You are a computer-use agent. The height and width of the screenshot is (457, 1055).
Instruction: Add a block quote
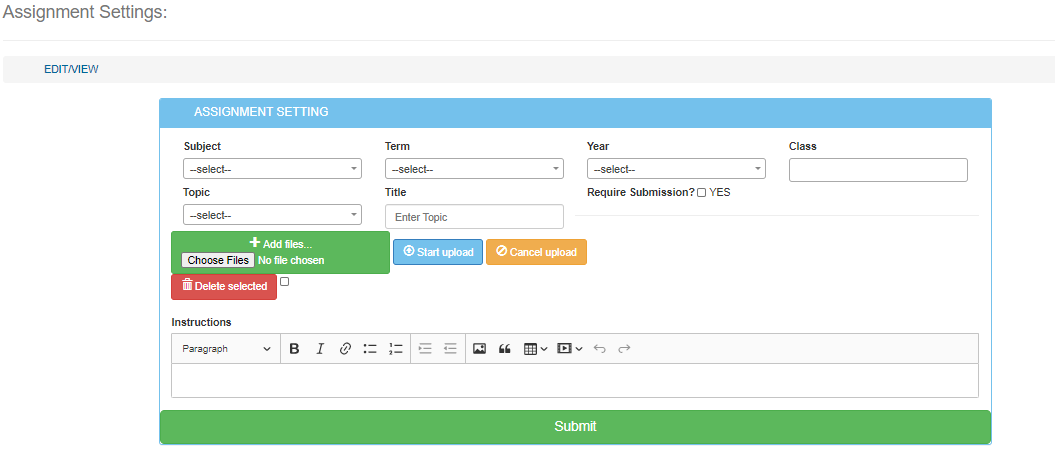pyautogui.click(x=505, y=349)
